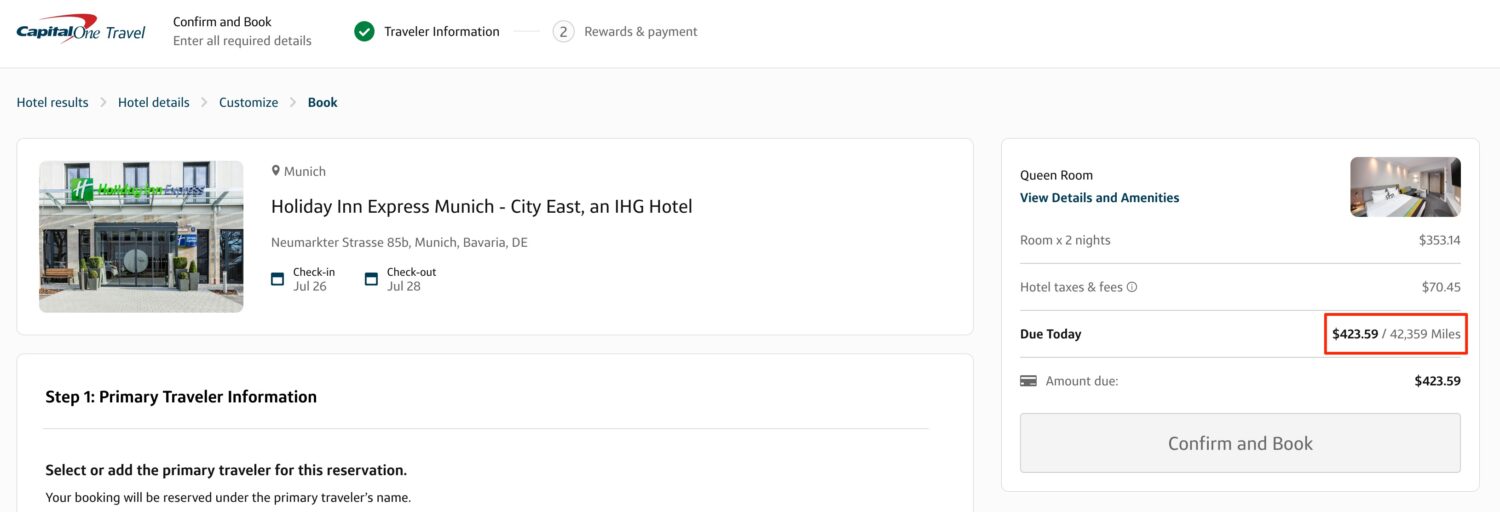Click the Enter all required details subtitle

point(242,41)
